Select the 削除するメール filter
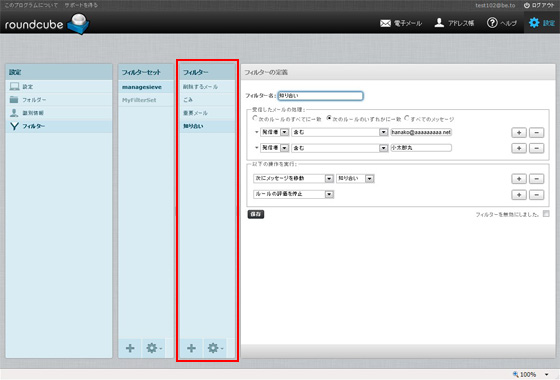The image size is (560, 380). pyautogui.click(x=207, y=87)
